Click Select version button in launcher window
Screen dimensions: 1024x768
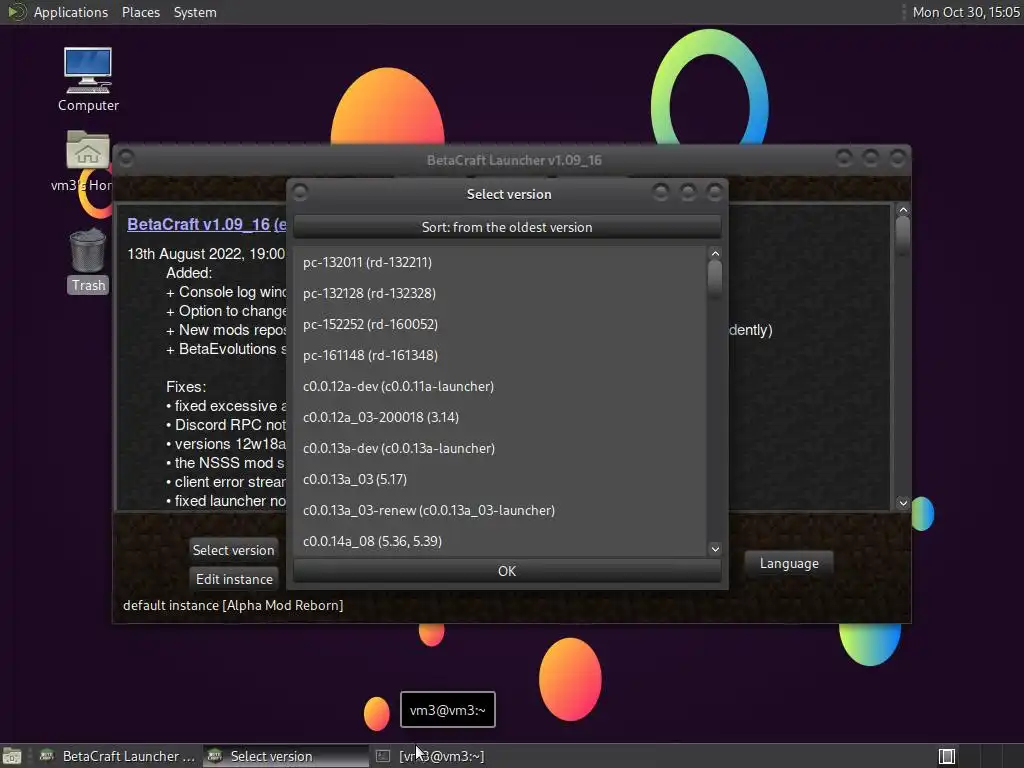coord(233,550)
